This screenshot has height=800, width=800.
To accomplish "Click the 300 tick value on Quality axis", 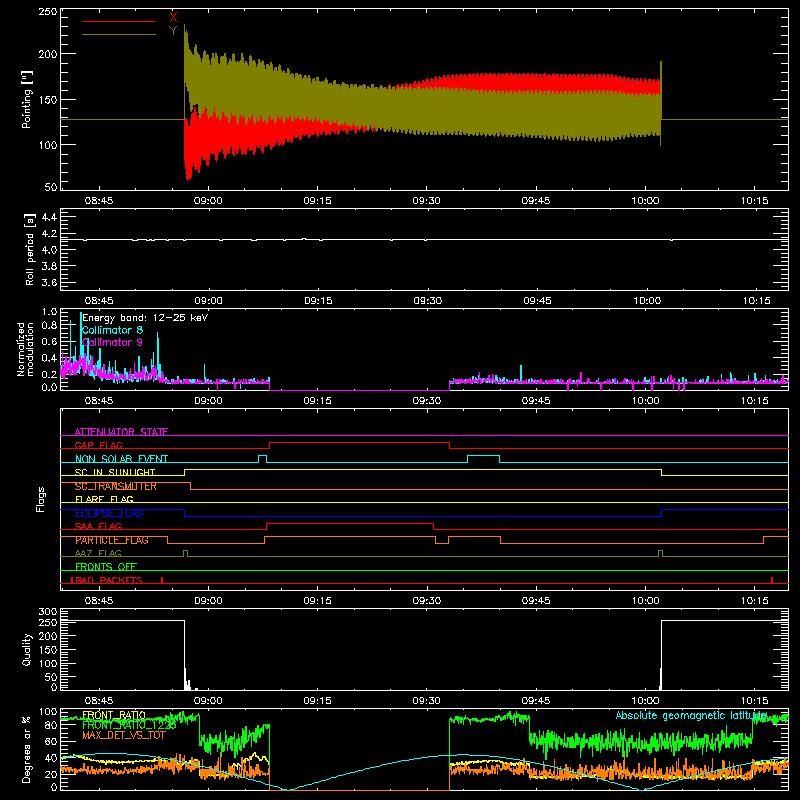I will (48, 612).
